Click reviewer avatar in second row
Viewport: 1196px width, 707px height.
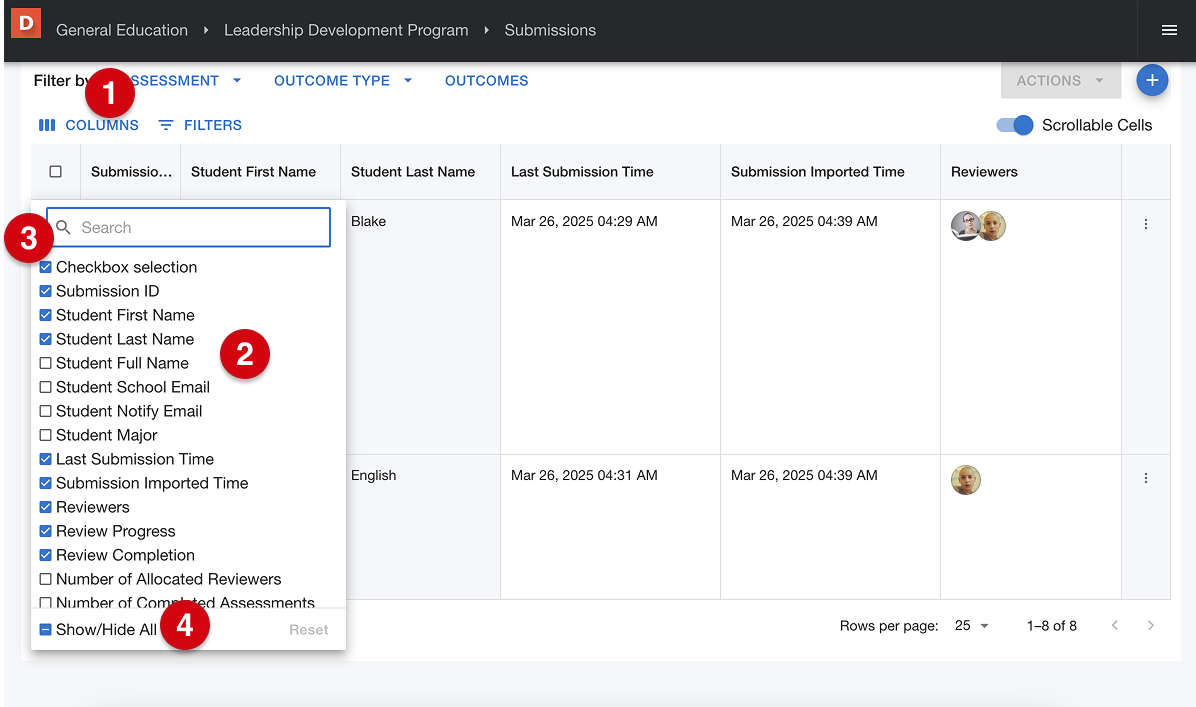coord(966,480)
